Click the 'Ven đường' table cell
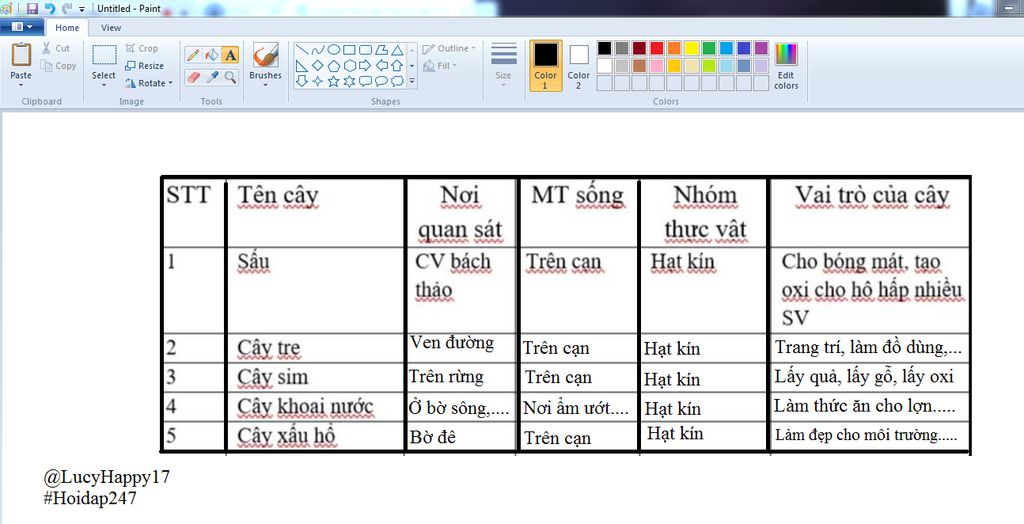The height and width of the screenshot is (524, 1024). (461, 348)
